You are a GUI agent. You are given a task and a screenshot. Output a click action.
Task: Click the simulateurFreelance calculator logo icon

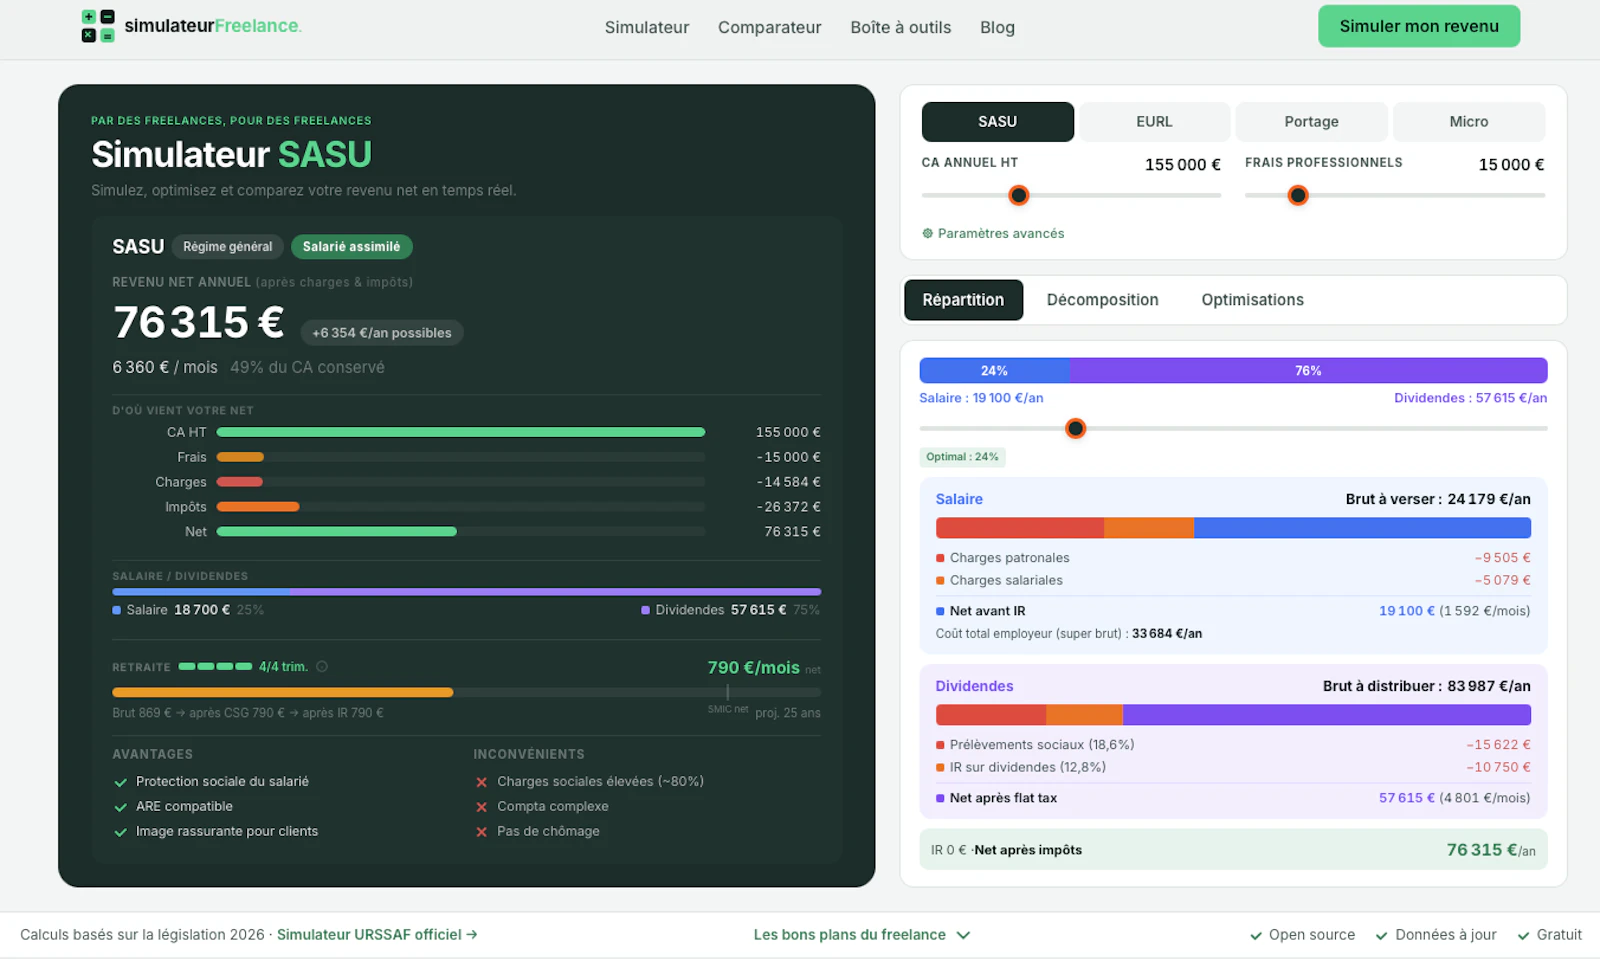[x=98, y=26]
